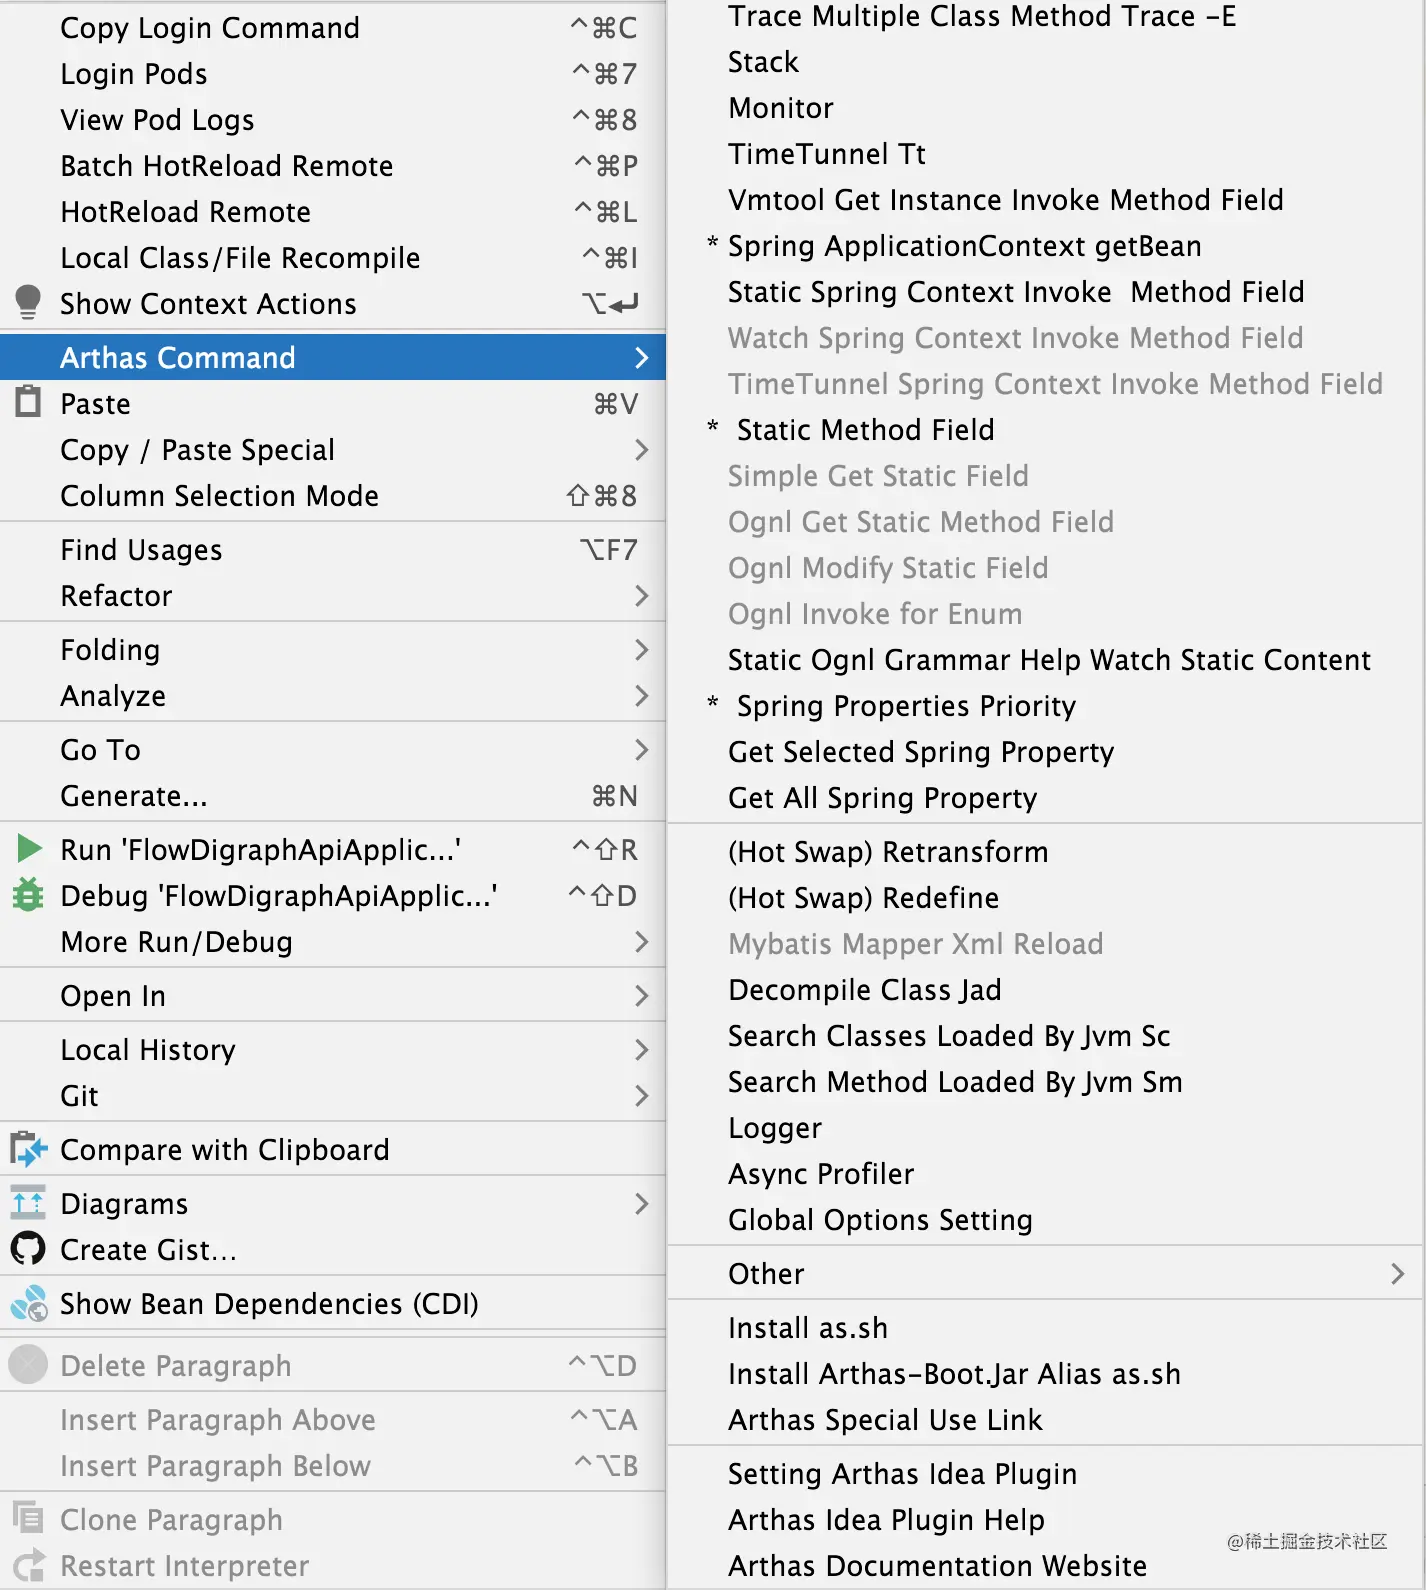The height and width of the screenshot is (1590, 1426).
Task: Select Search Classes Loaded By Jvm Sc
Action: pos(1045,1036)
